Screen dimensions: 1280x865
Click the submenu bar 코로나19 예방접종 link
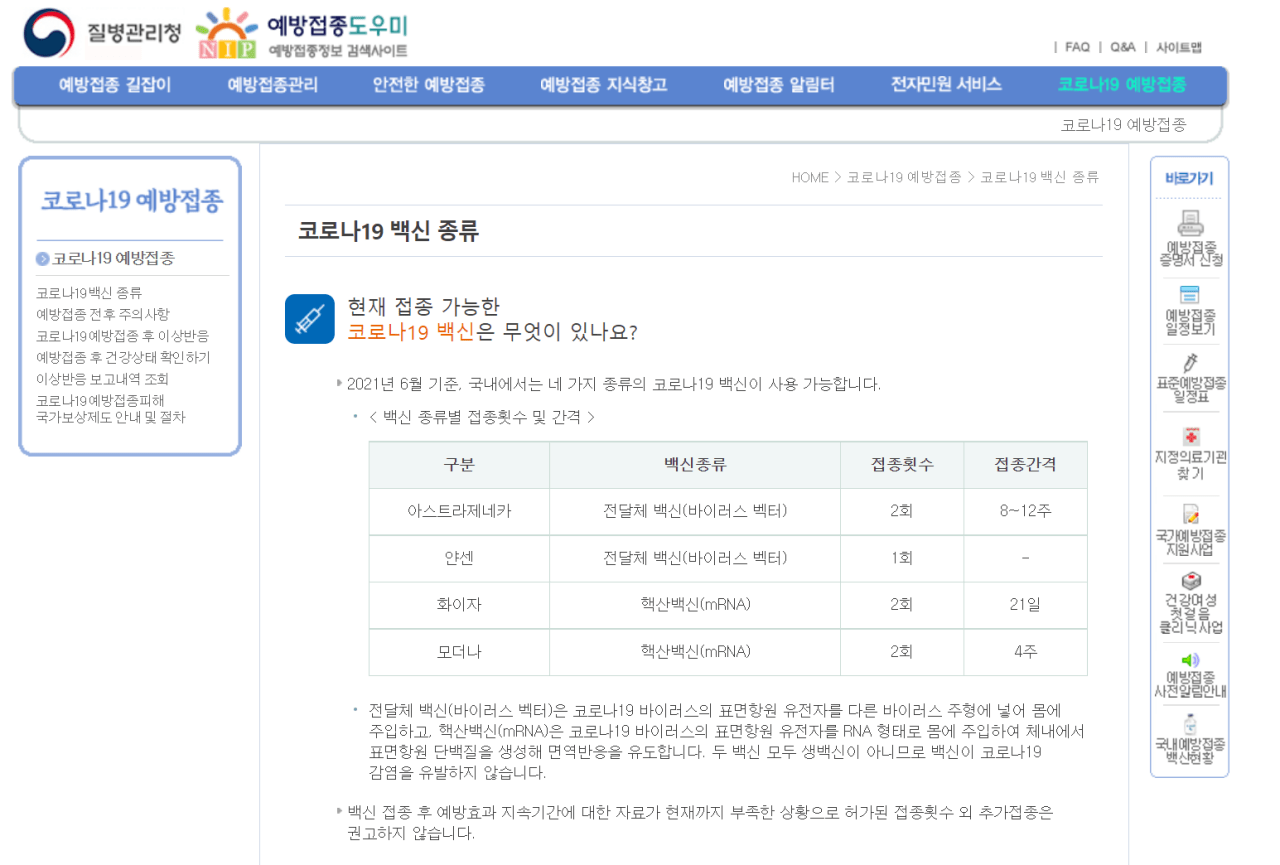click(x=1123, y=125)
